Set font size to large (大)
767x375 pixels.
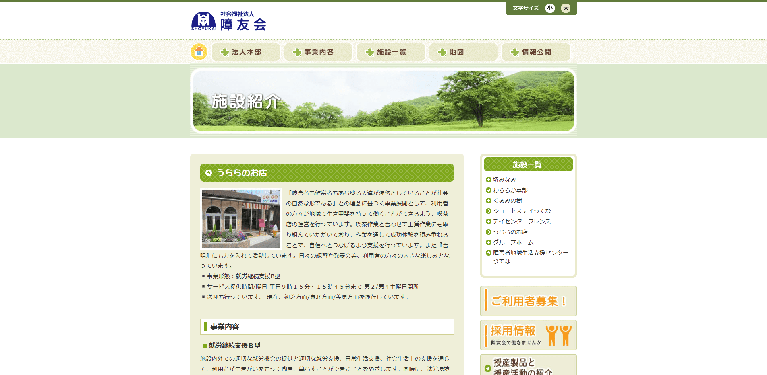coord(565,8)
